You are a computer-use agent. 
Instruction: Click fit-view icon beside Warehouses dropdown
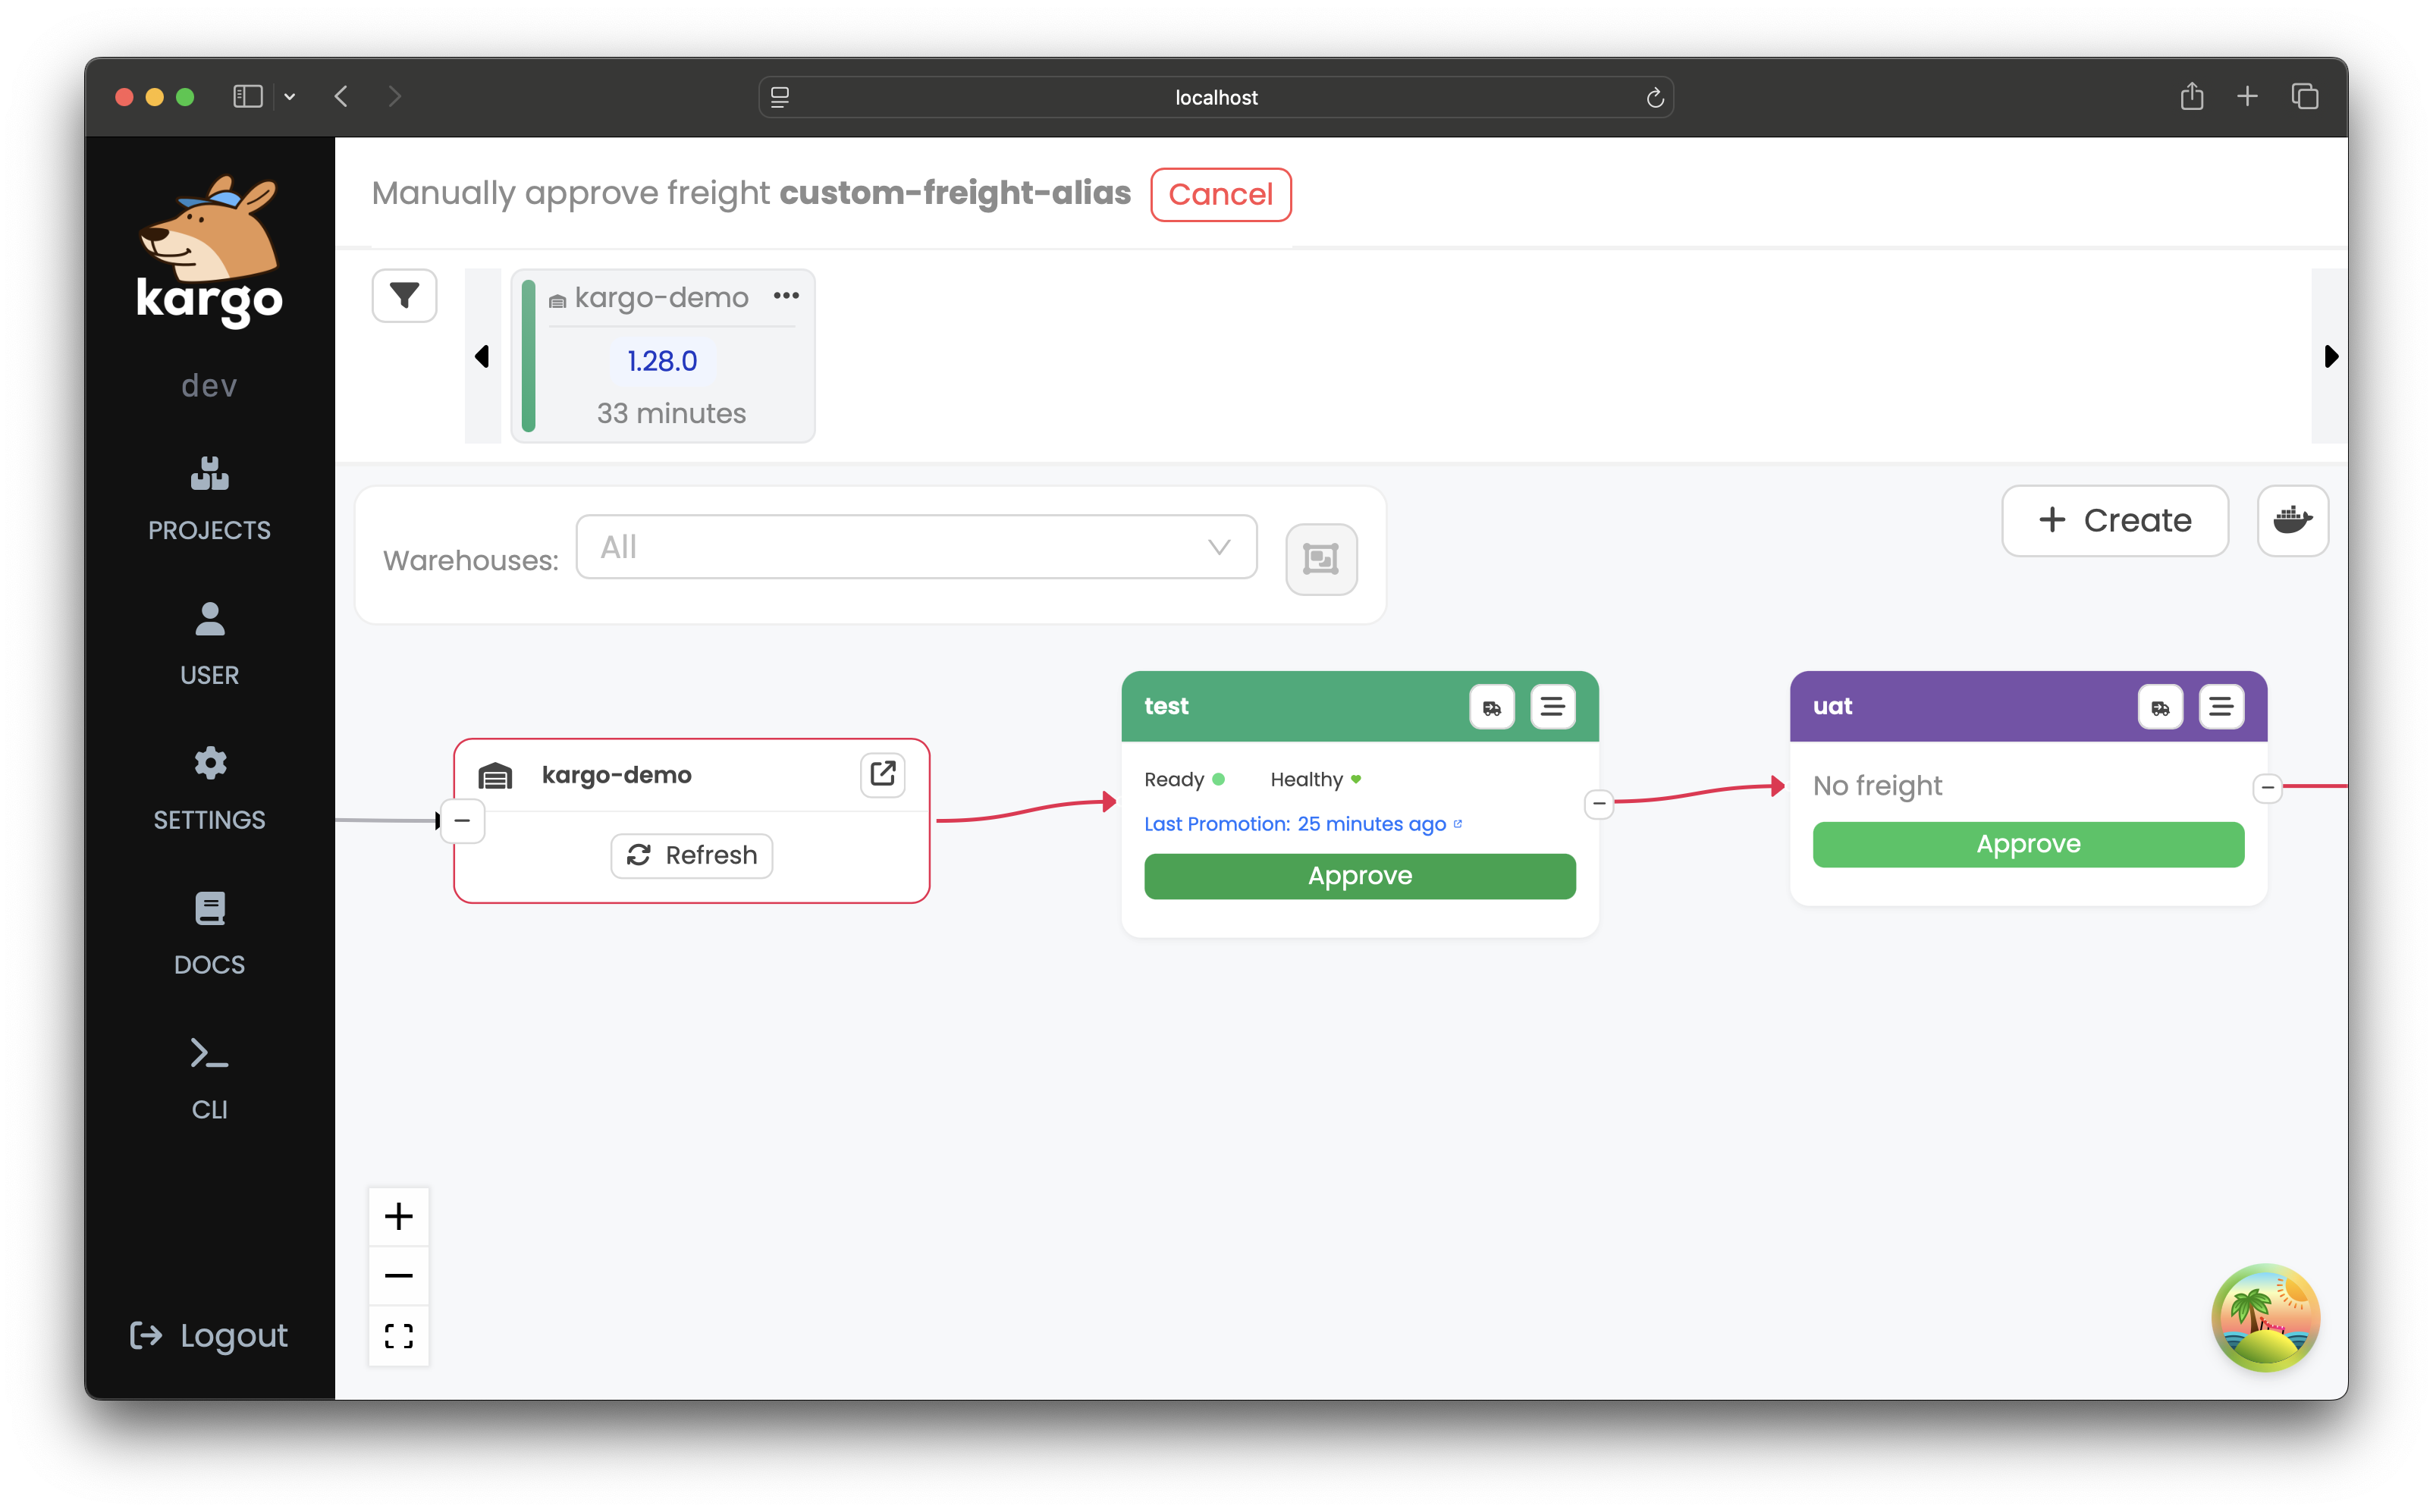(x=1320, y=559)
